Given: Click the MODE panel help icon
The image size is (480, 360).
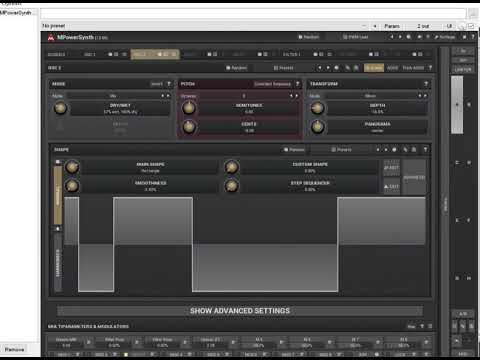Looking at the screenshot, I should (169, 84).
